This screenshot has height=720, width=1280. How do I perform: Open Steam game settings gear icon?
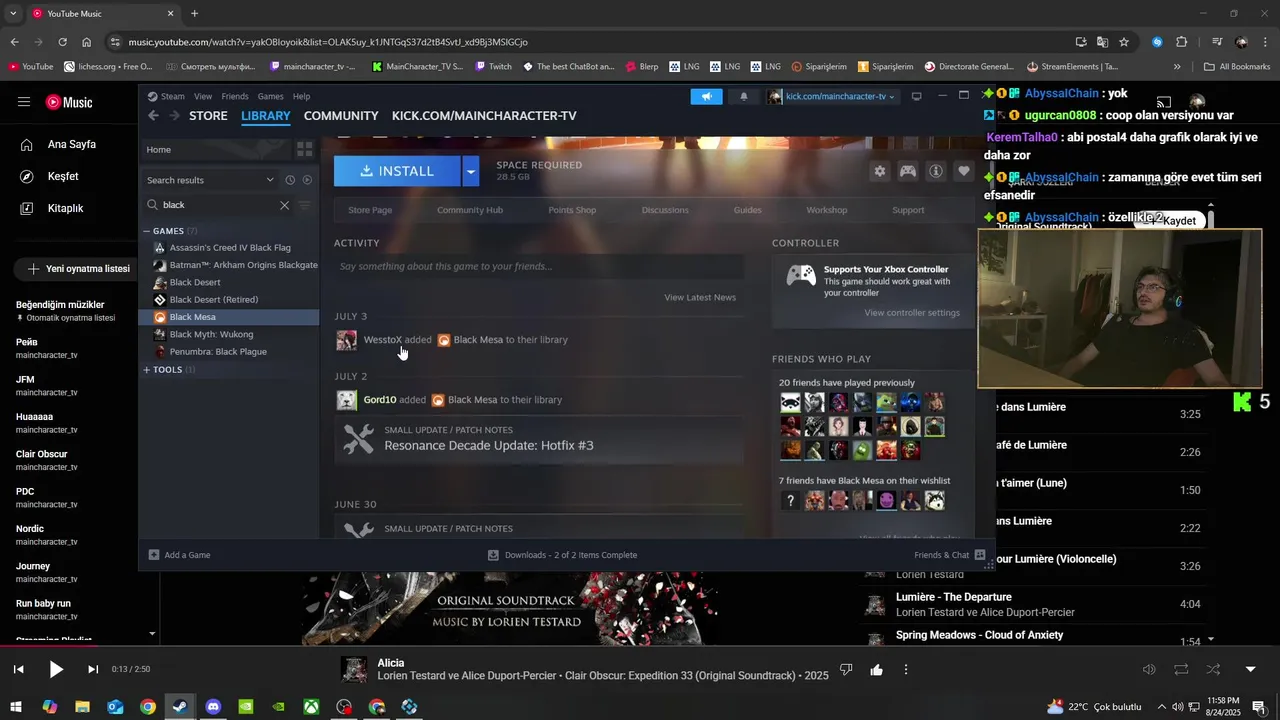[879, 171]
